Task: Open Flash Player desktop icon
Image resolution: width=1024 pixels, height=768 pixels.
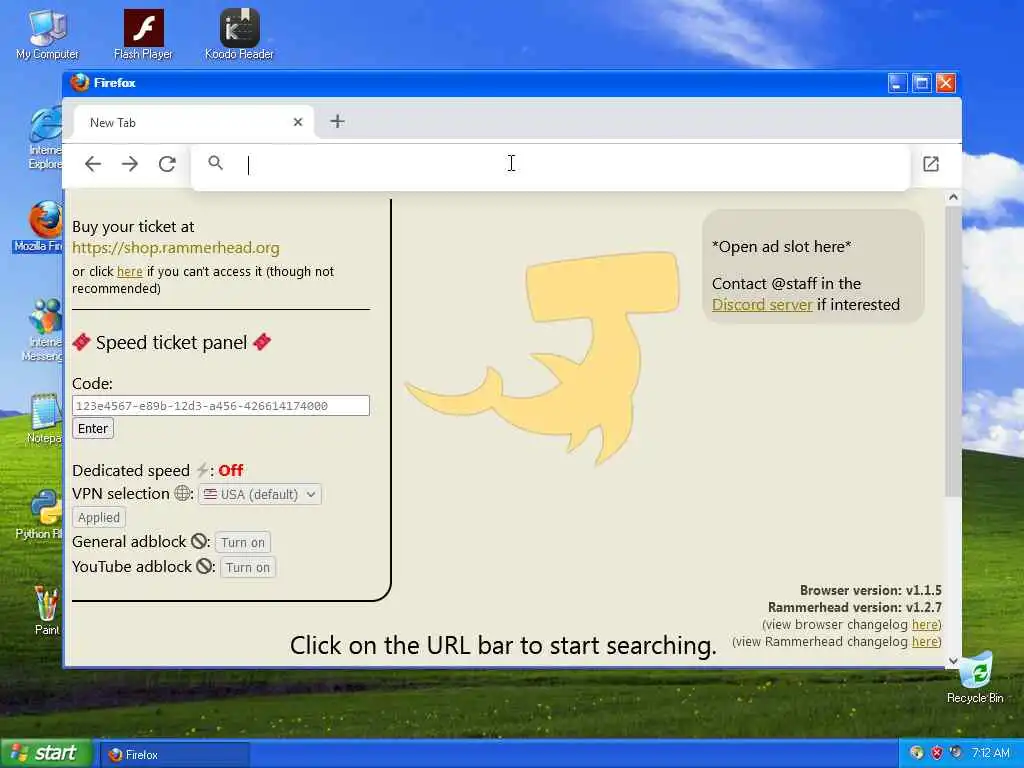Action: [143, 35]
